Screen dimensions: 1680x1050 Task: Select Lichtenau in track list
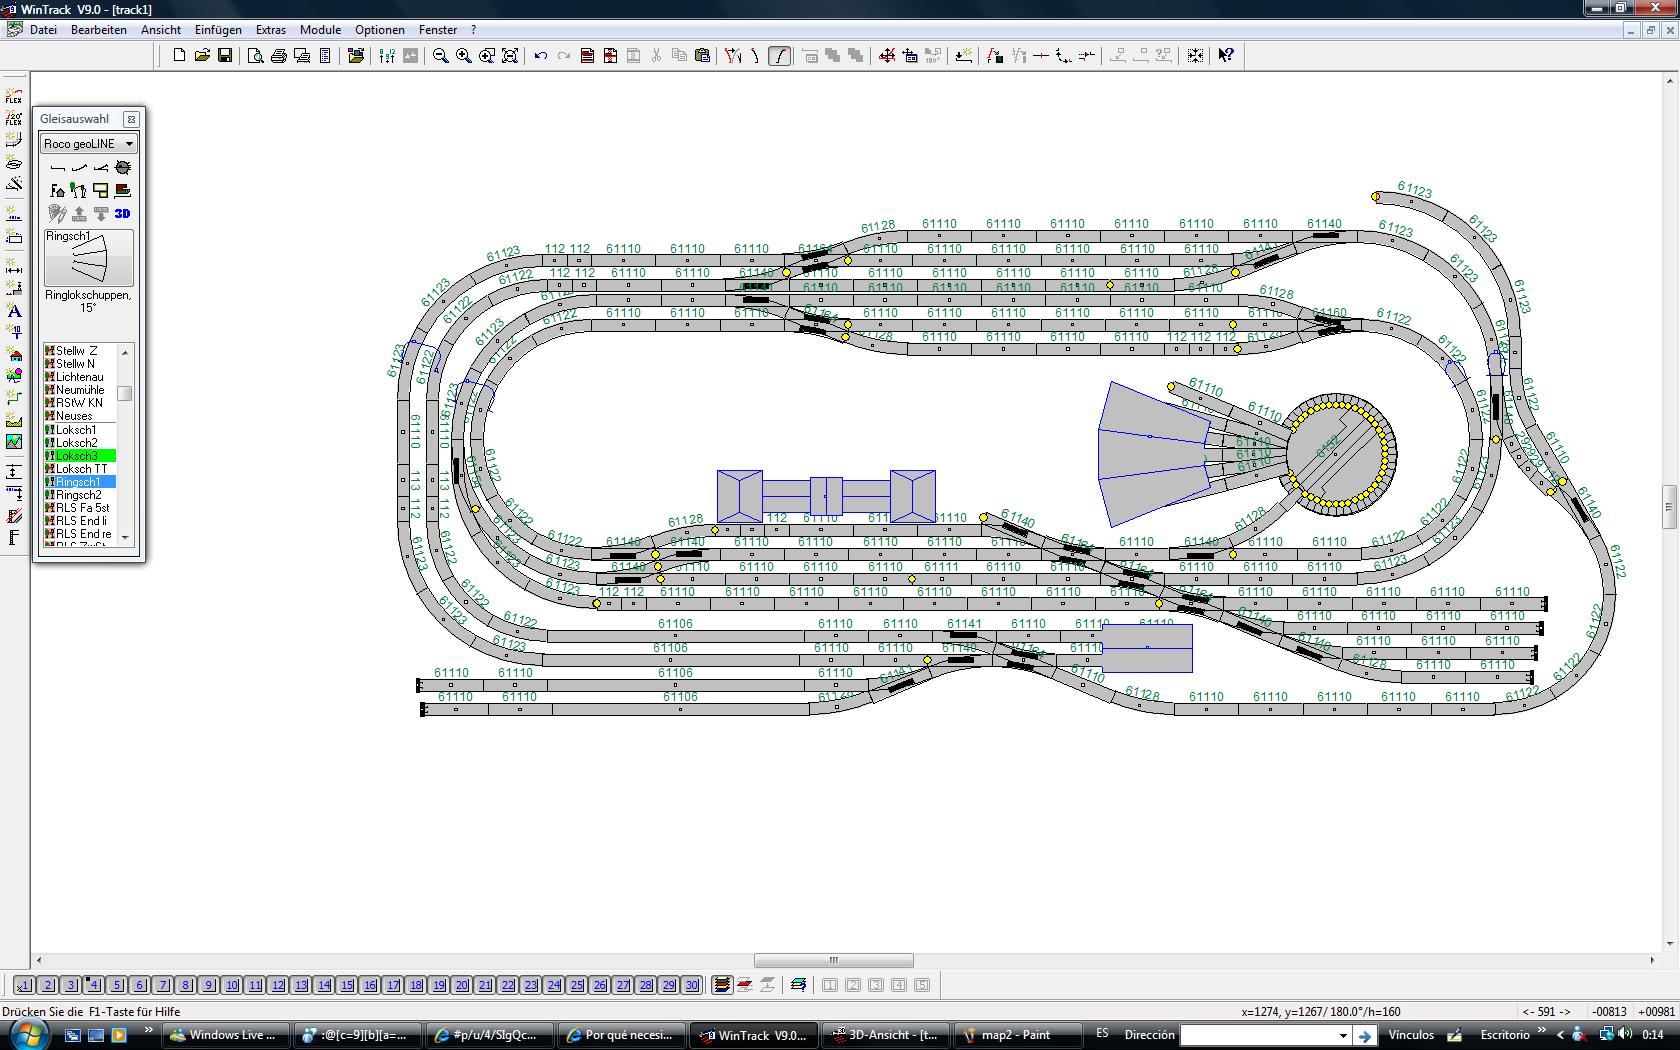[x=79, y=377]
